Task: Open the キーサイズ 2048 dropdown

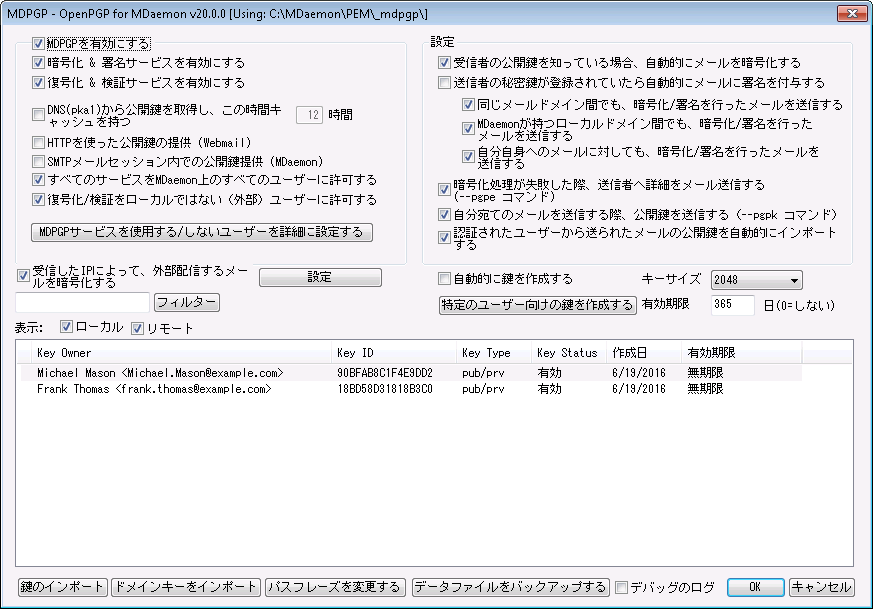Action: coord(756,280)
